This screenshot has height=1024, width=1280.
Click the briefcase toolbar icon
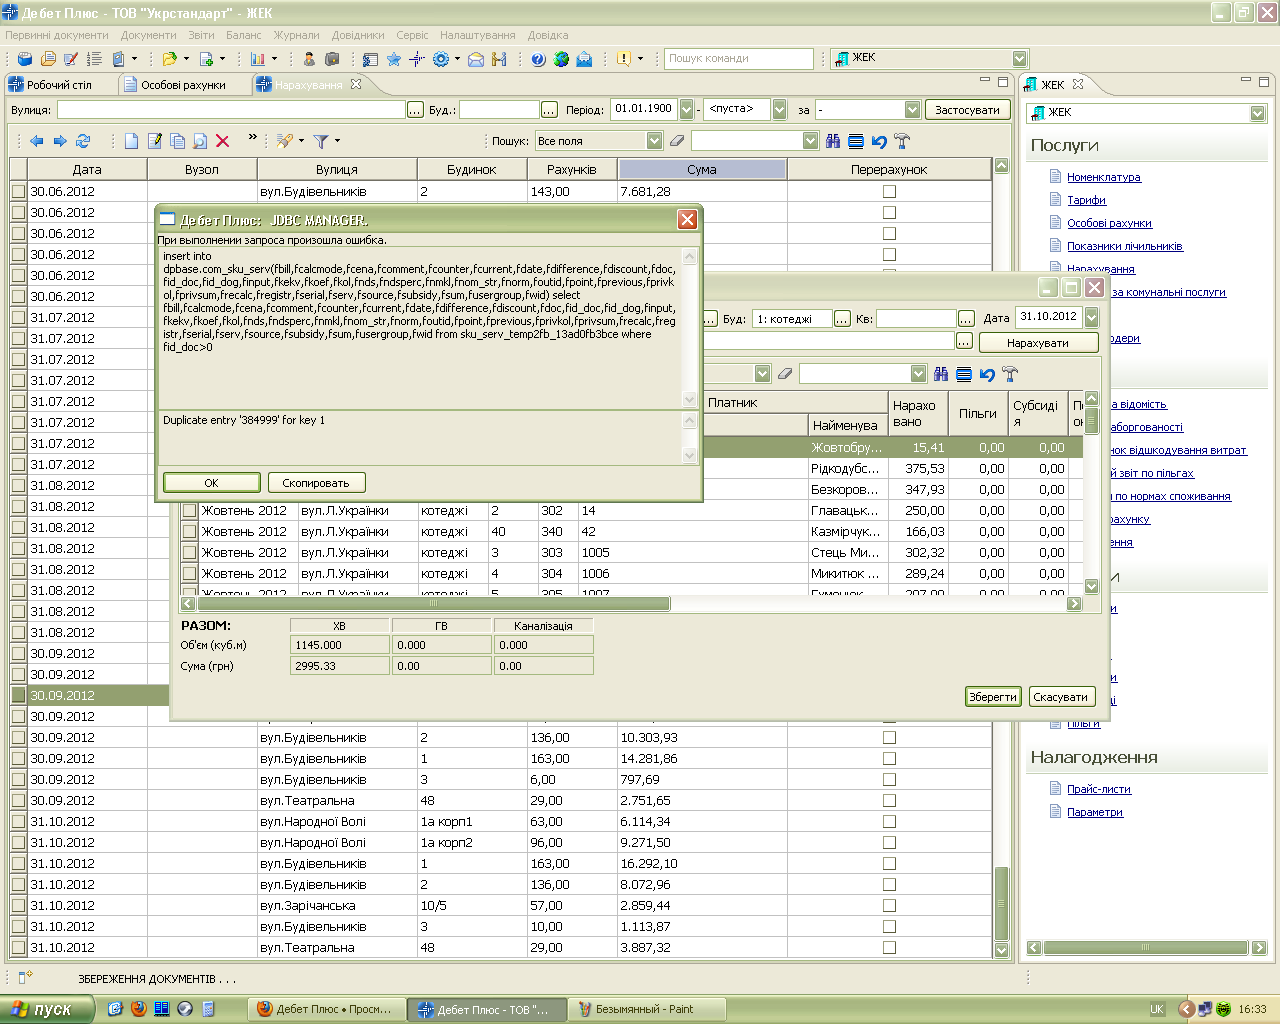coord(333,59)
